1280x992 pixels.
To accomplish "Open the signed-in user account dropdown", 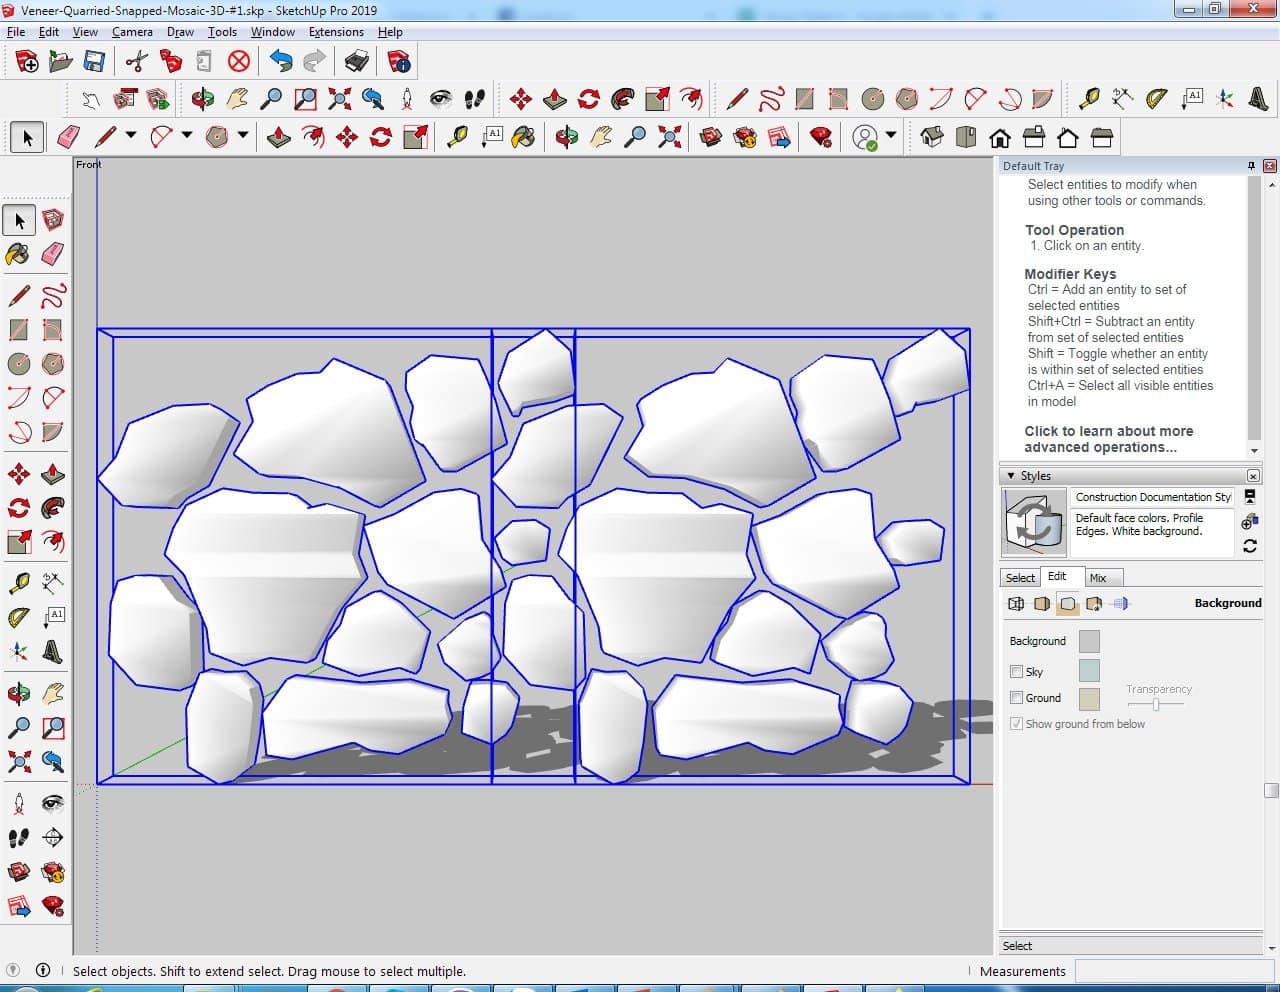I will pos(891,136).
